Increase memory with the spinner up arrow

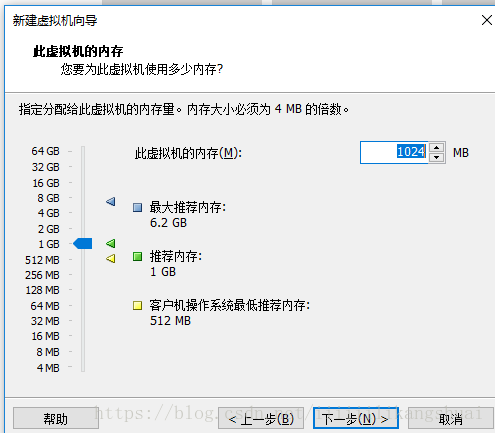tap(436, 147)
